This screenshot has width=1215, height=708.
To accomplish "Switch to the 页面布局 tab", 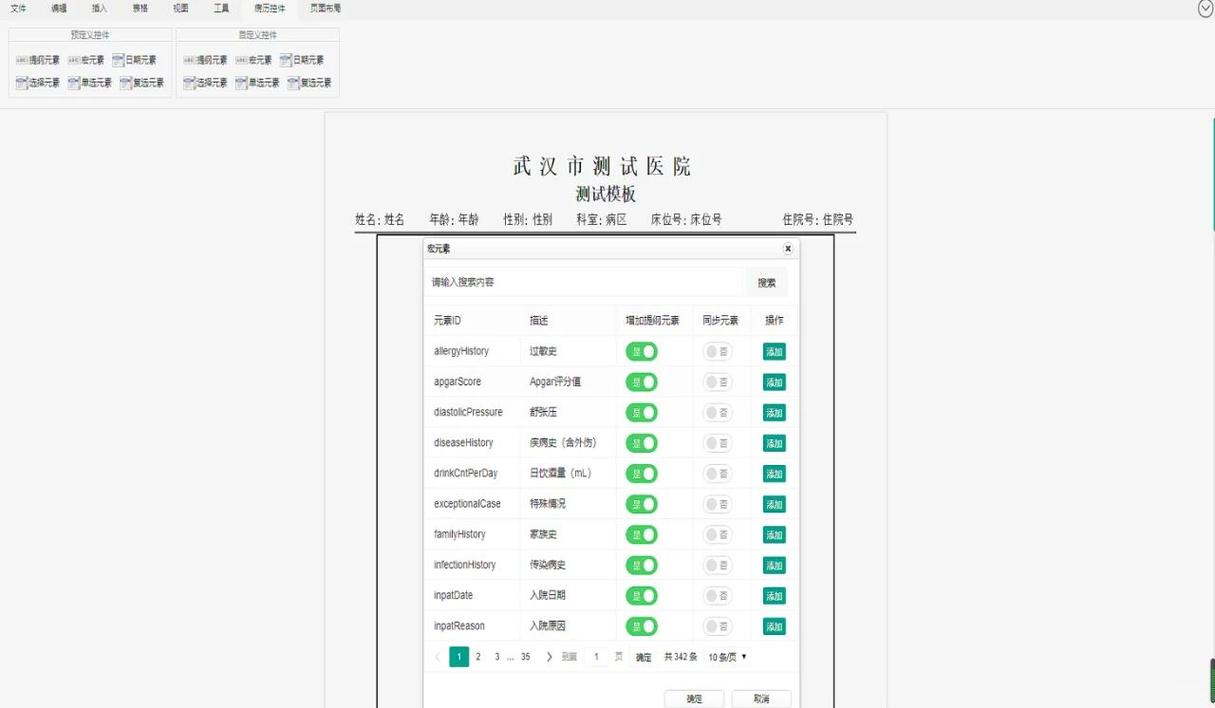I will (325, 8).
